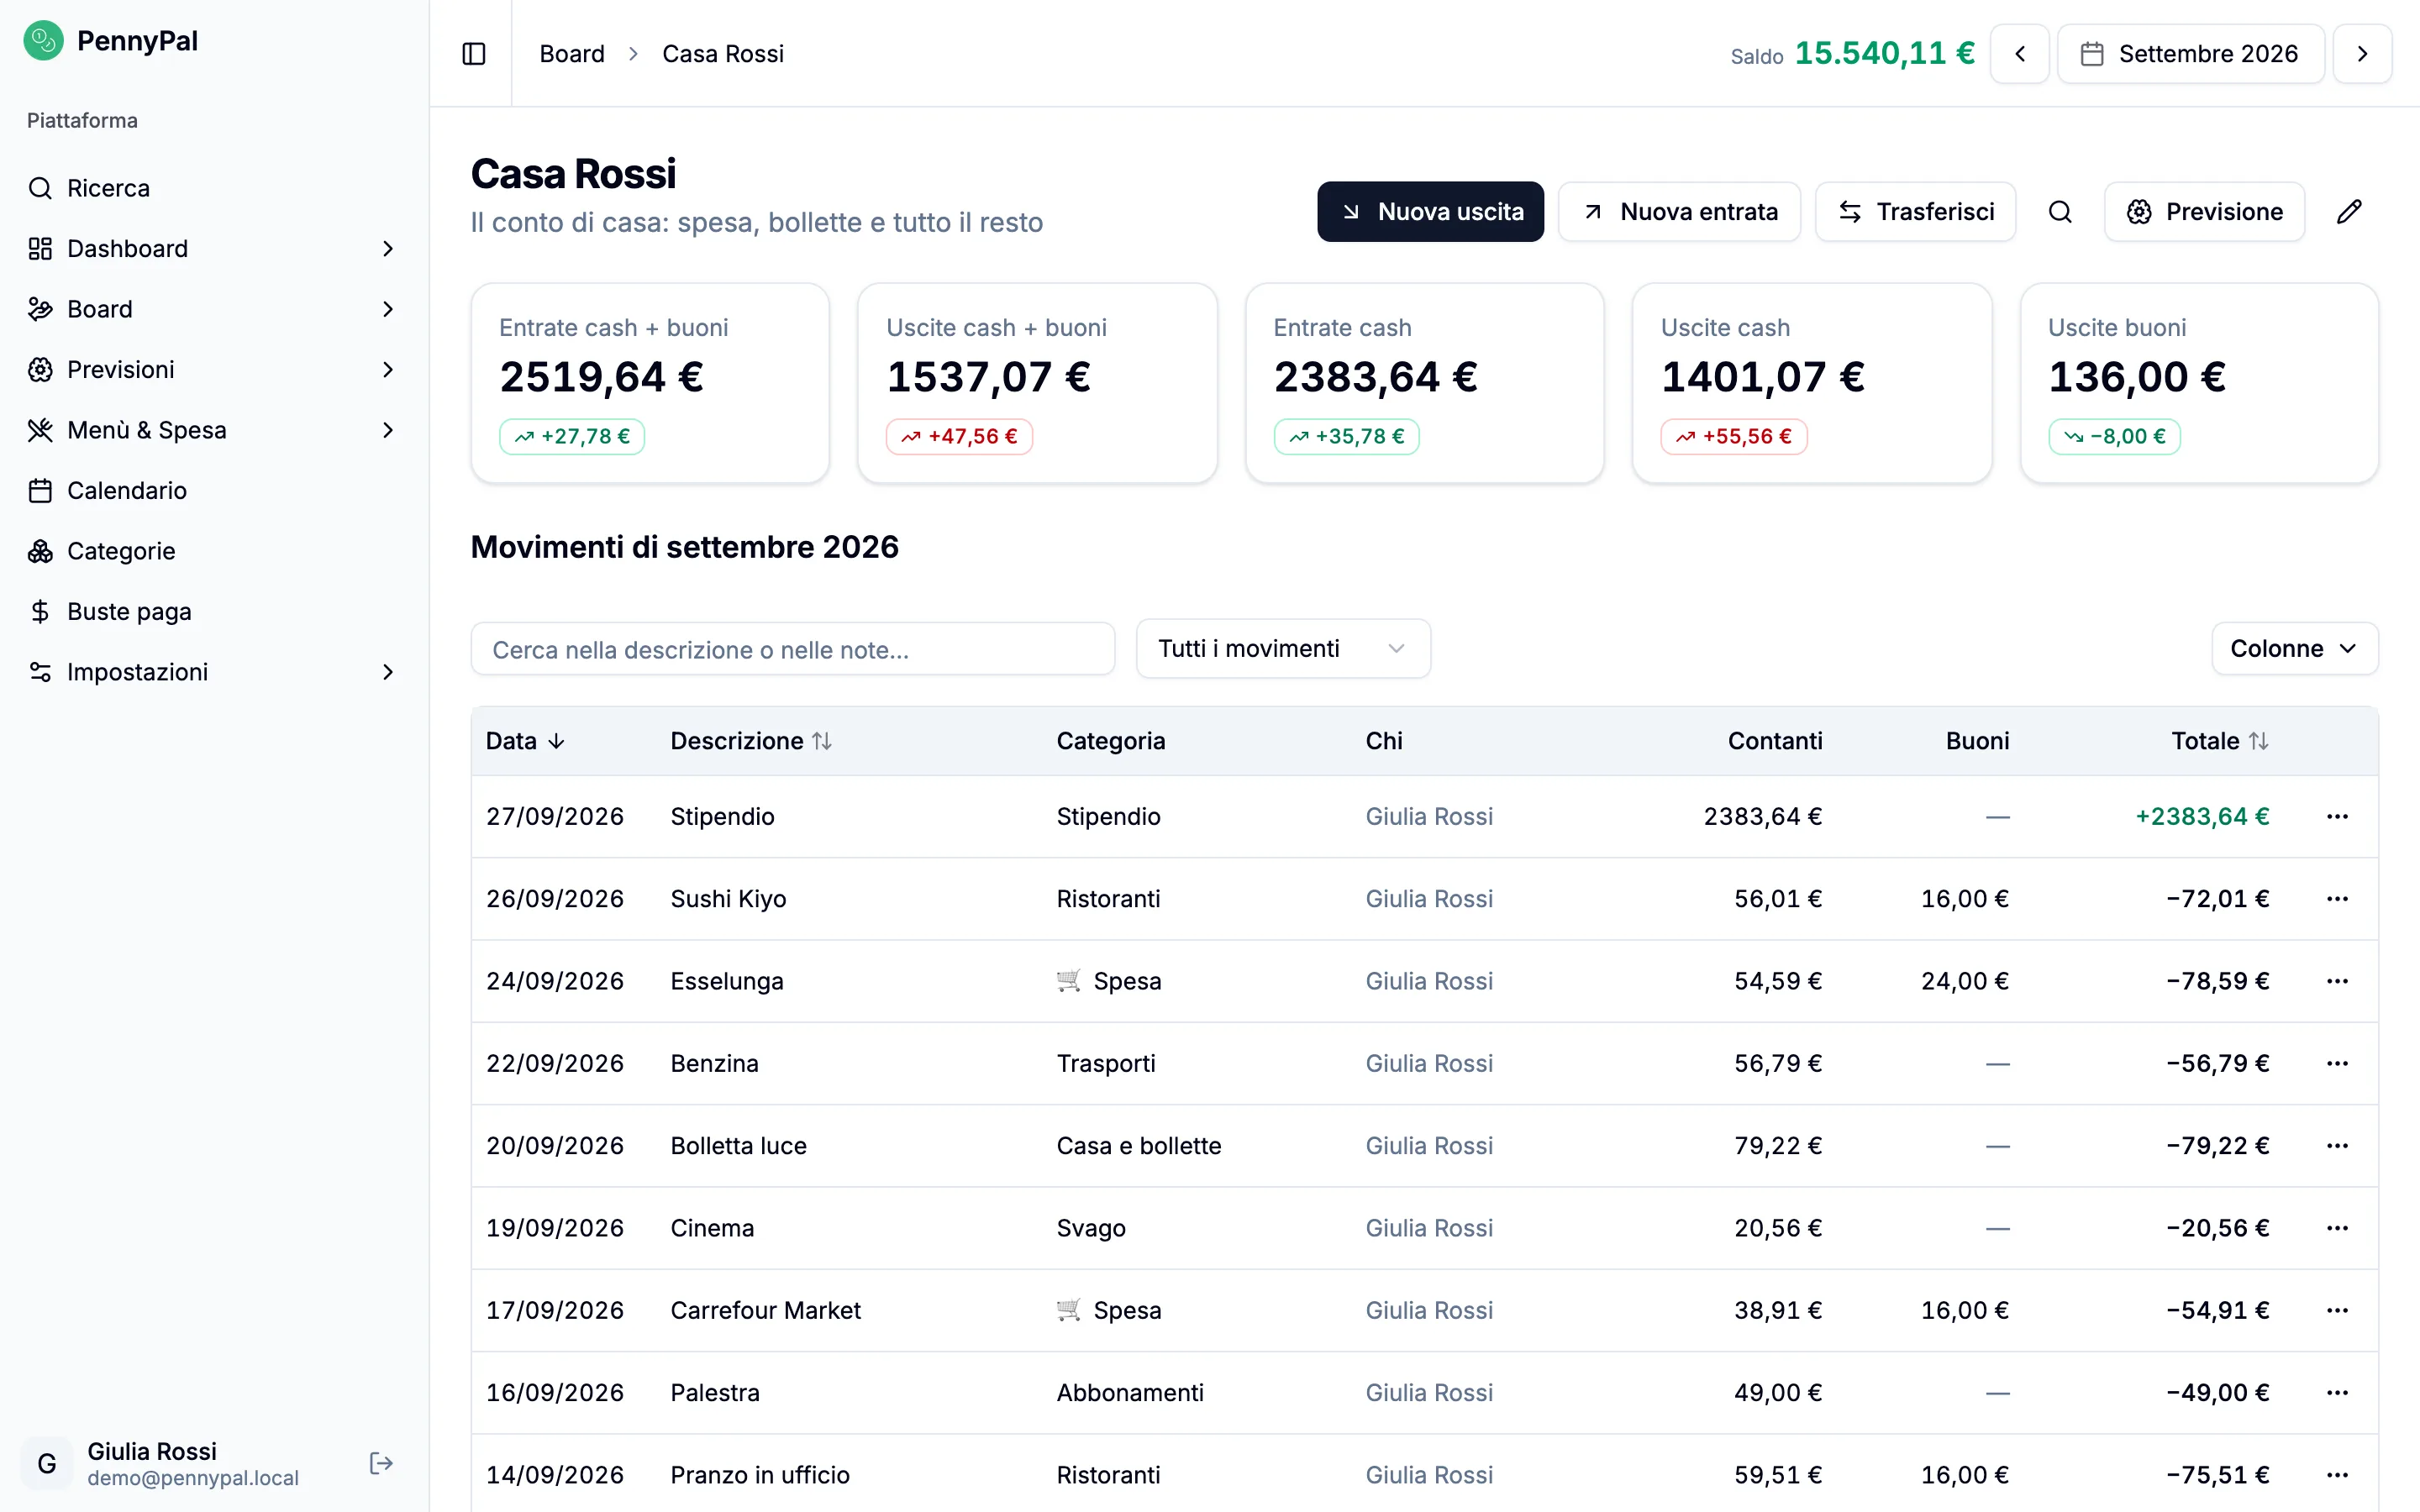The height and width of the screenshot is (1512, 2420).
Task: Click the Casa e bollette category cell
Action: (x=1139, y=1146)
